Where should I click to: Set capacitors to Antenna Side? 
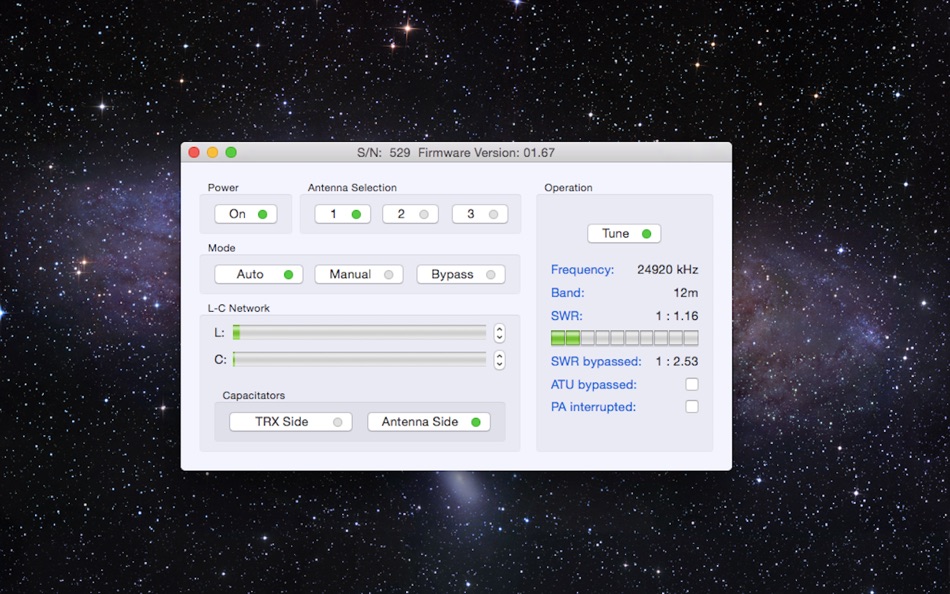[x=429, y=422]
